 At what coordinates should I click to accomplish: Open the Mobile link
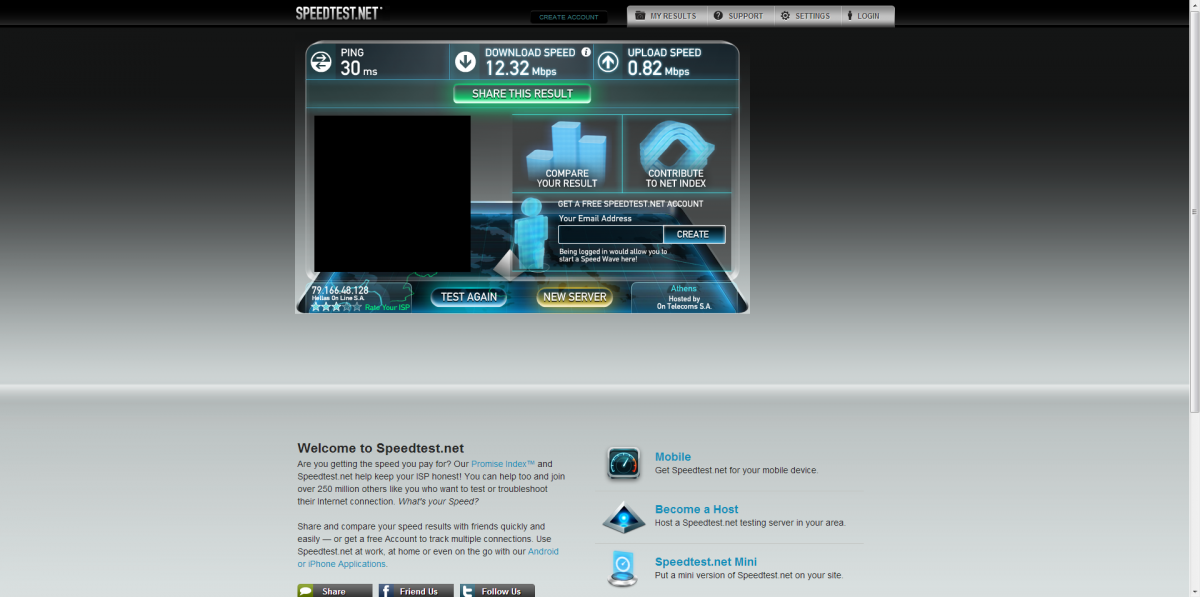click(x=673, y=457)
